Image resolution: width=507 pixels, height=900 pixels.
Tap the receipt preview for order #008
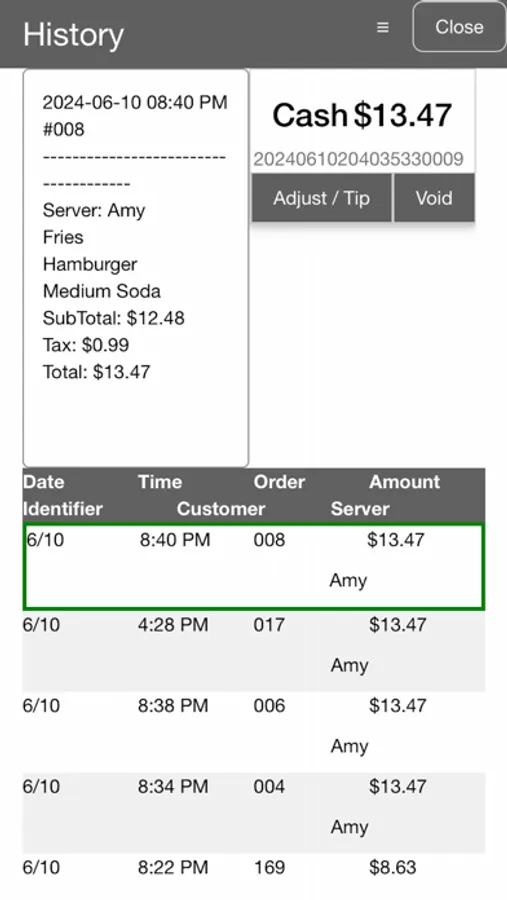click(x=136, y=268)
